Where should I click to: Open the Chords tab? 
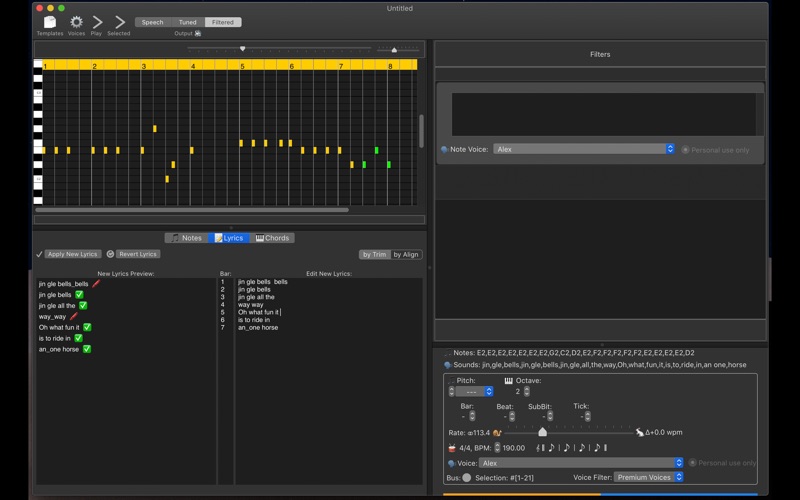(x=272, y=238)
